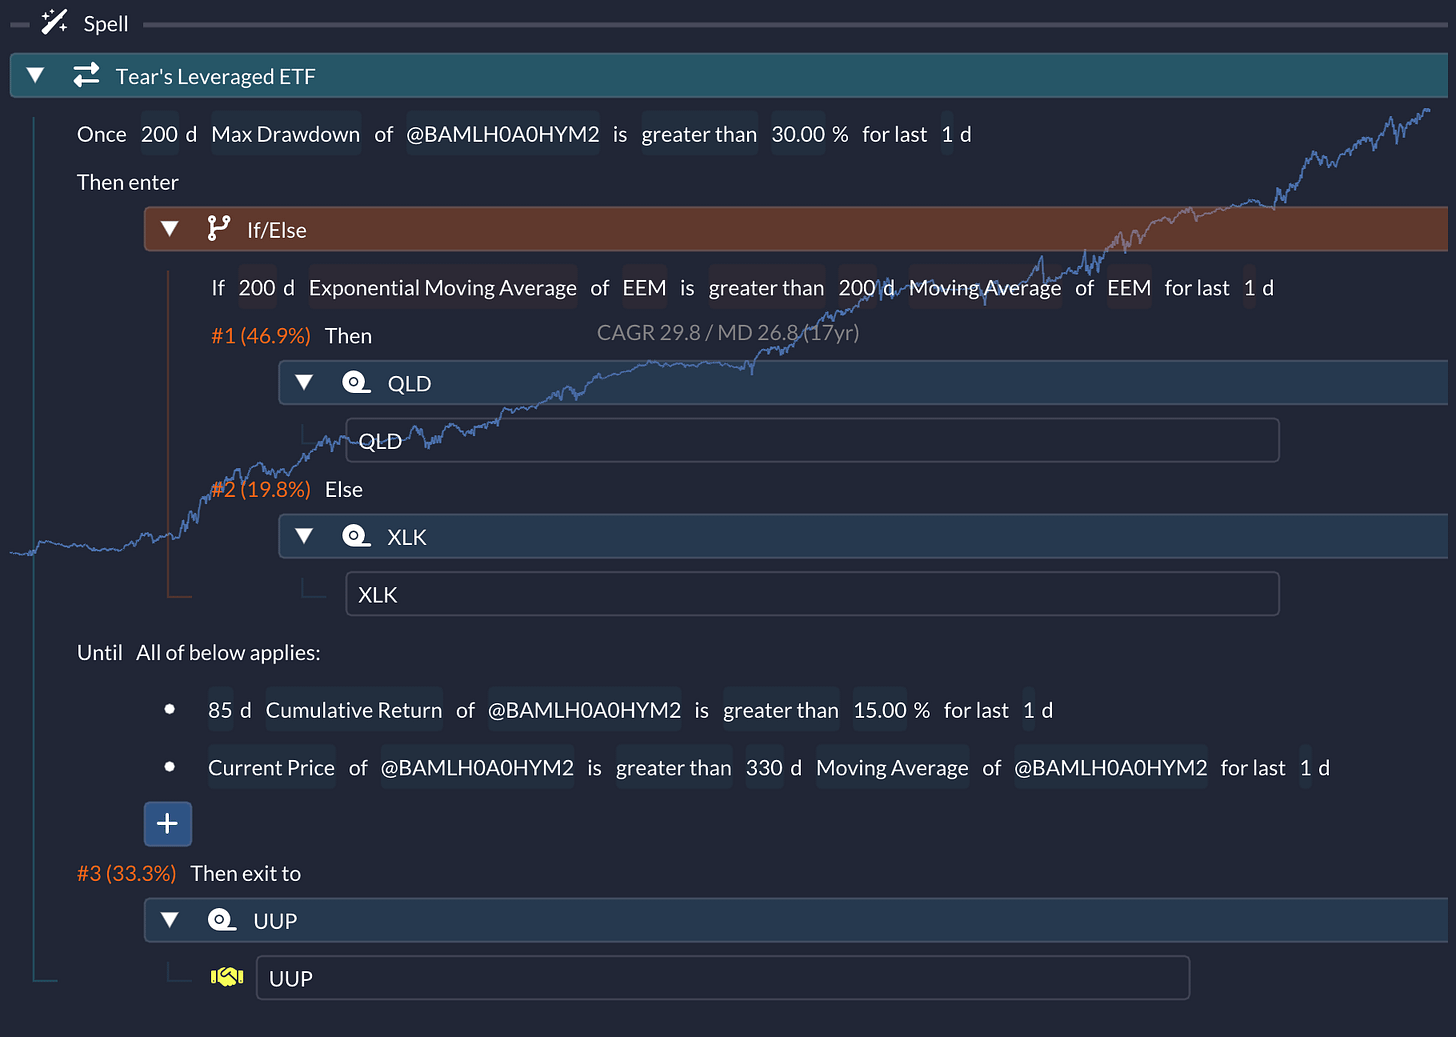The image size is (1456, 1037).
Task: Select @BAMLH0A0HYM2 ticker in Cumulative Return row
Action: click(585, 710)
